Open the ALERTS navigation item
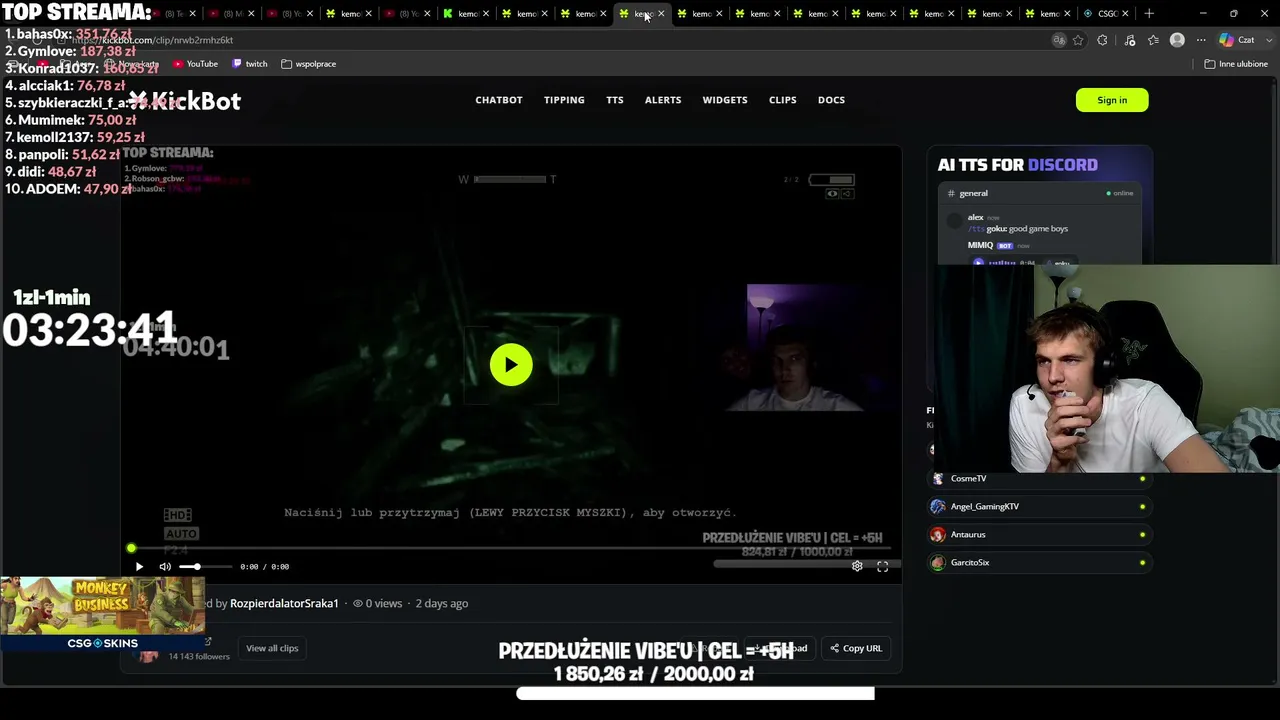 coord(663,100)
